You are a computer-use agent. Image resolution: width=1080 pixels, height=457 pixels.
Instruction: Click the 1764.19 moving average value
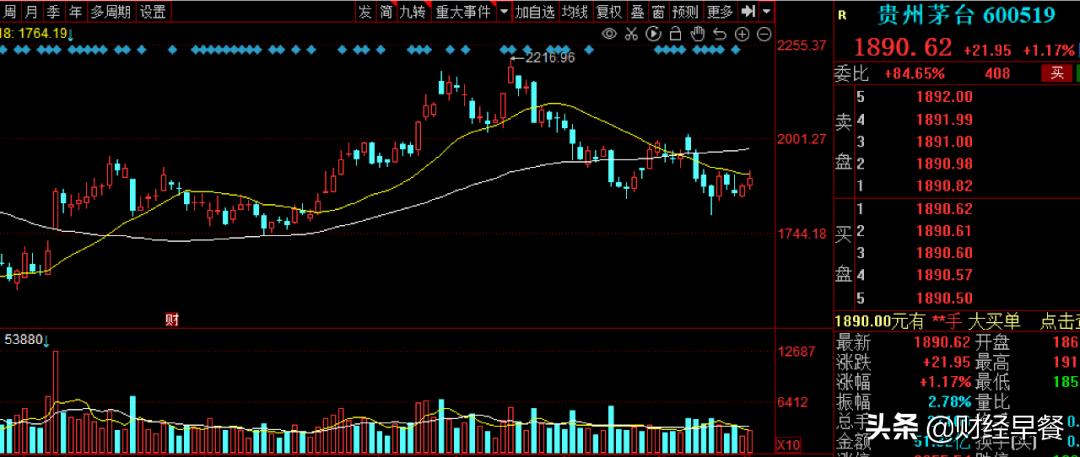(41, 33)
